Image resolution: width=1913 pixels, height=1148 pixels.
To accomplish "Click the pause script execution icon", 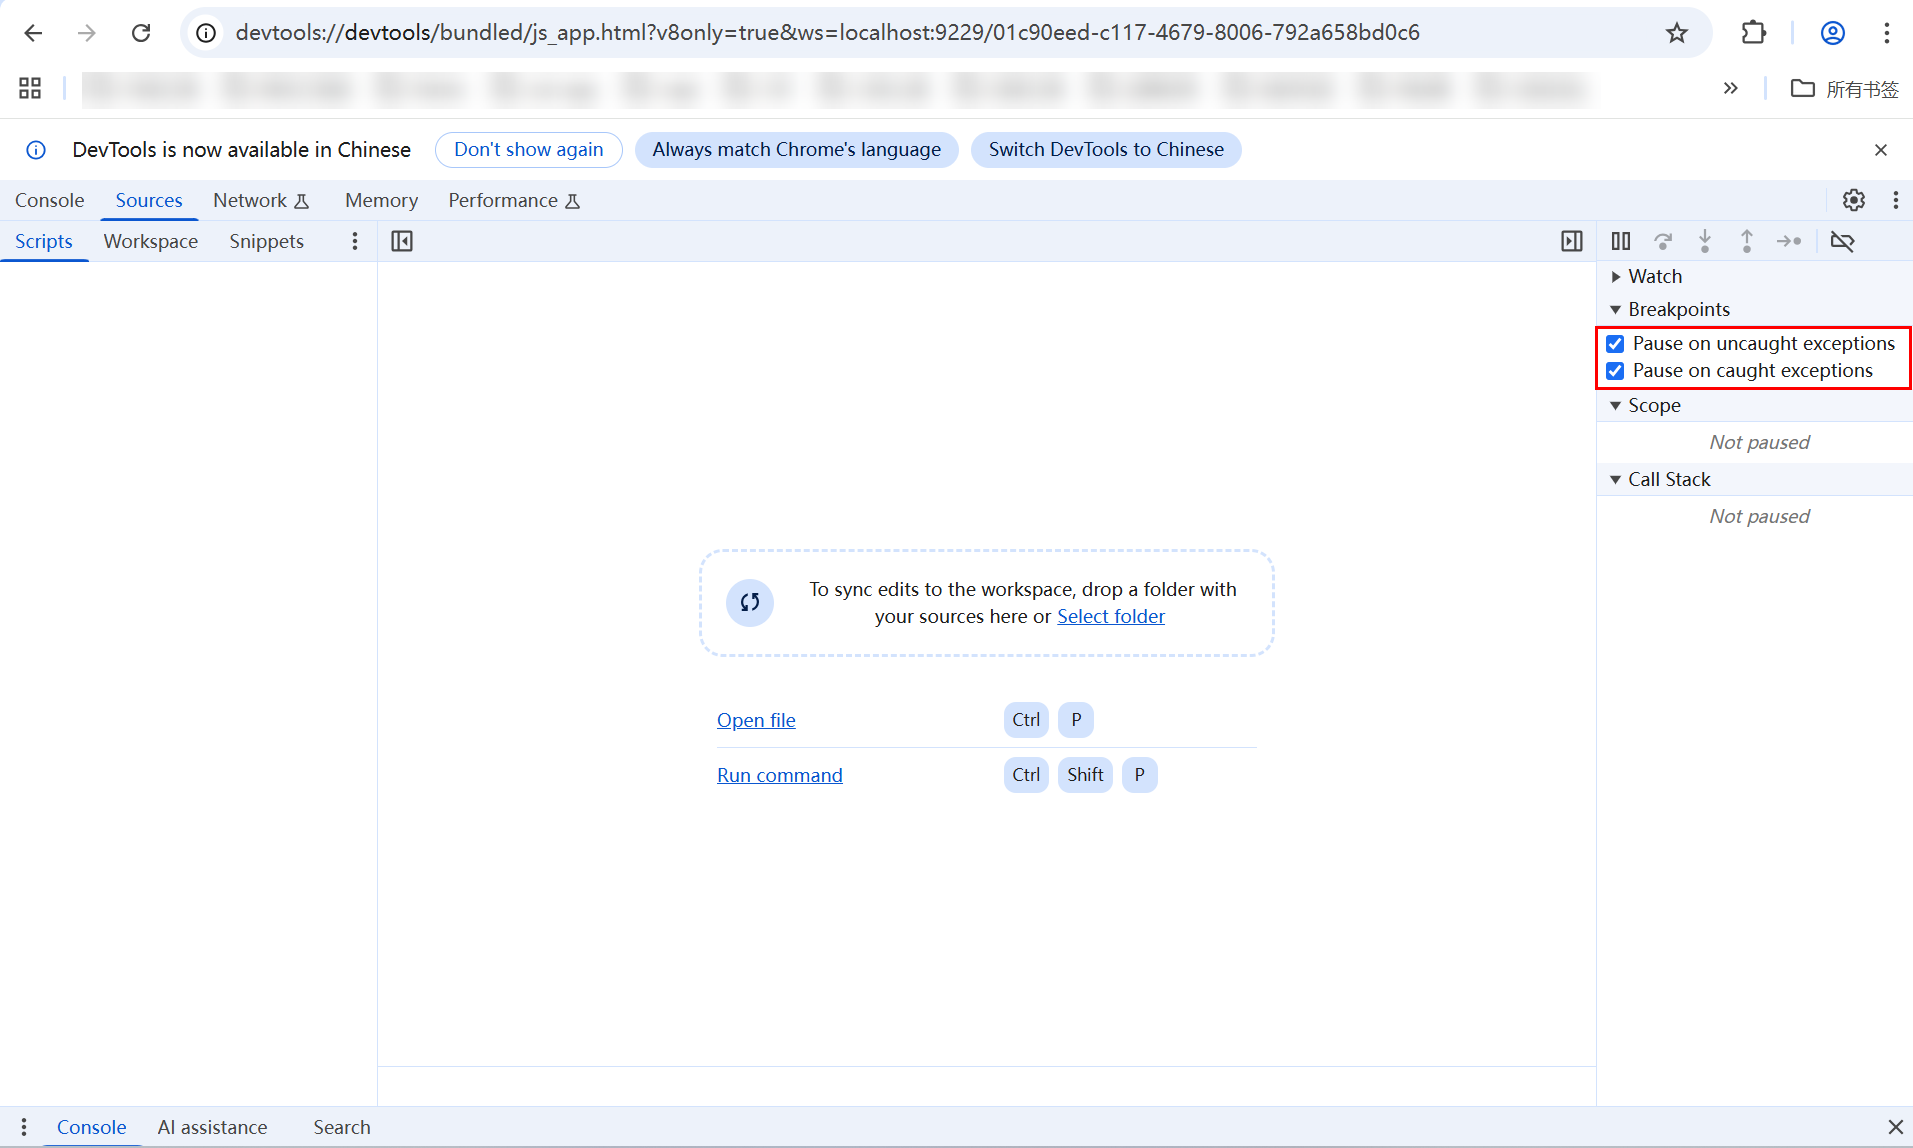I will tap(1621, 241).
